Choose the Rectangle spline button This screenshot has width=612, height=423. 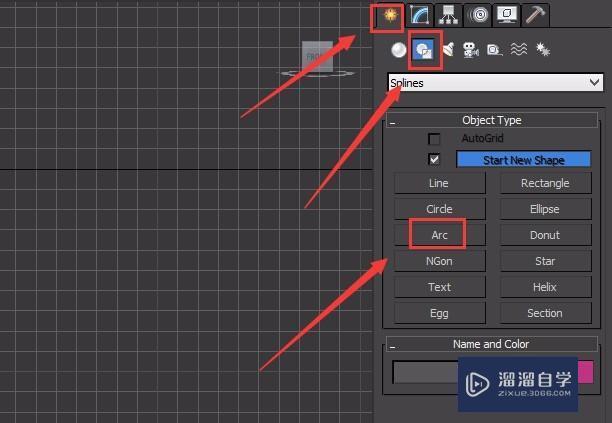(546, 183)
